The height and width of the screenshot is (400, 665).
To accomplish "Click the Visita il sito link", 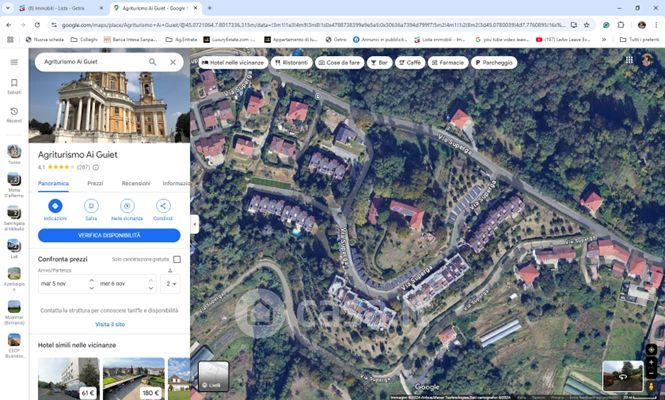I will click(x=109, y=324).
